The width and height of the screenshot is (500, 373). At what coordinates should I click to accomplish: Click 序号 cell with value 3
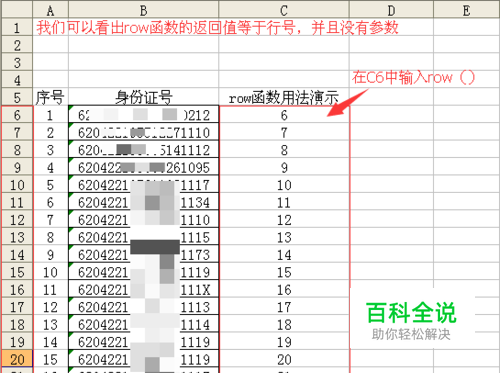[x=50, y=150]
